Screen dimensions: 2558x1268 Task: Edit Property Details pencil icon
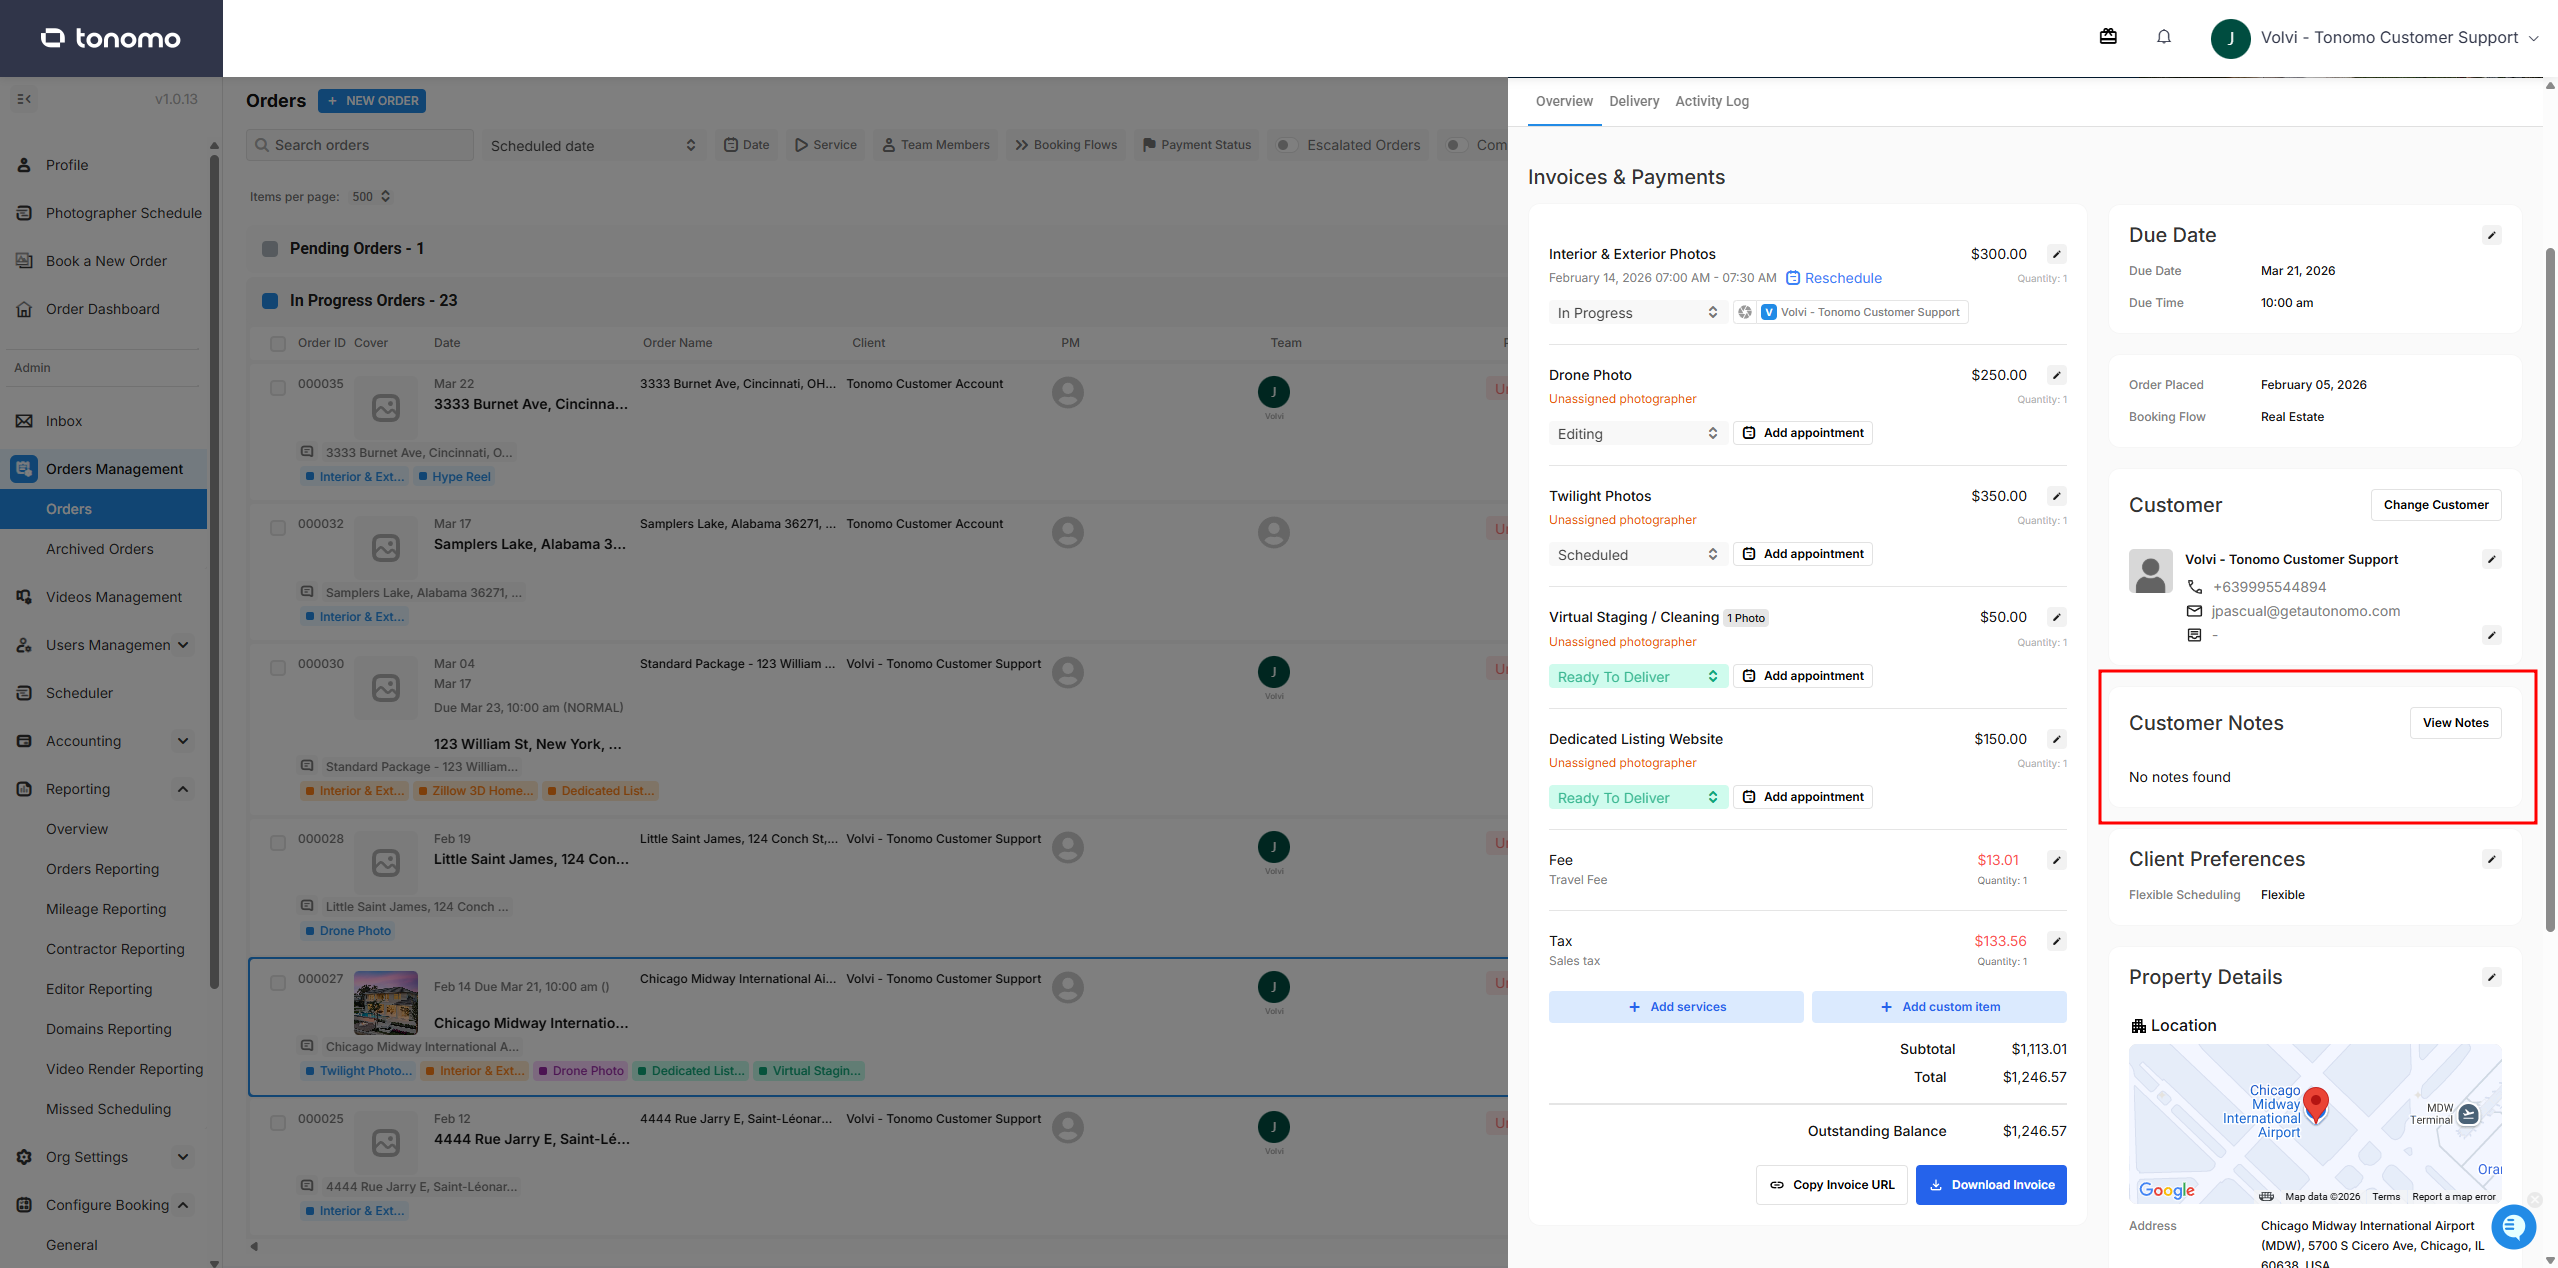(x=2492, y=977)
